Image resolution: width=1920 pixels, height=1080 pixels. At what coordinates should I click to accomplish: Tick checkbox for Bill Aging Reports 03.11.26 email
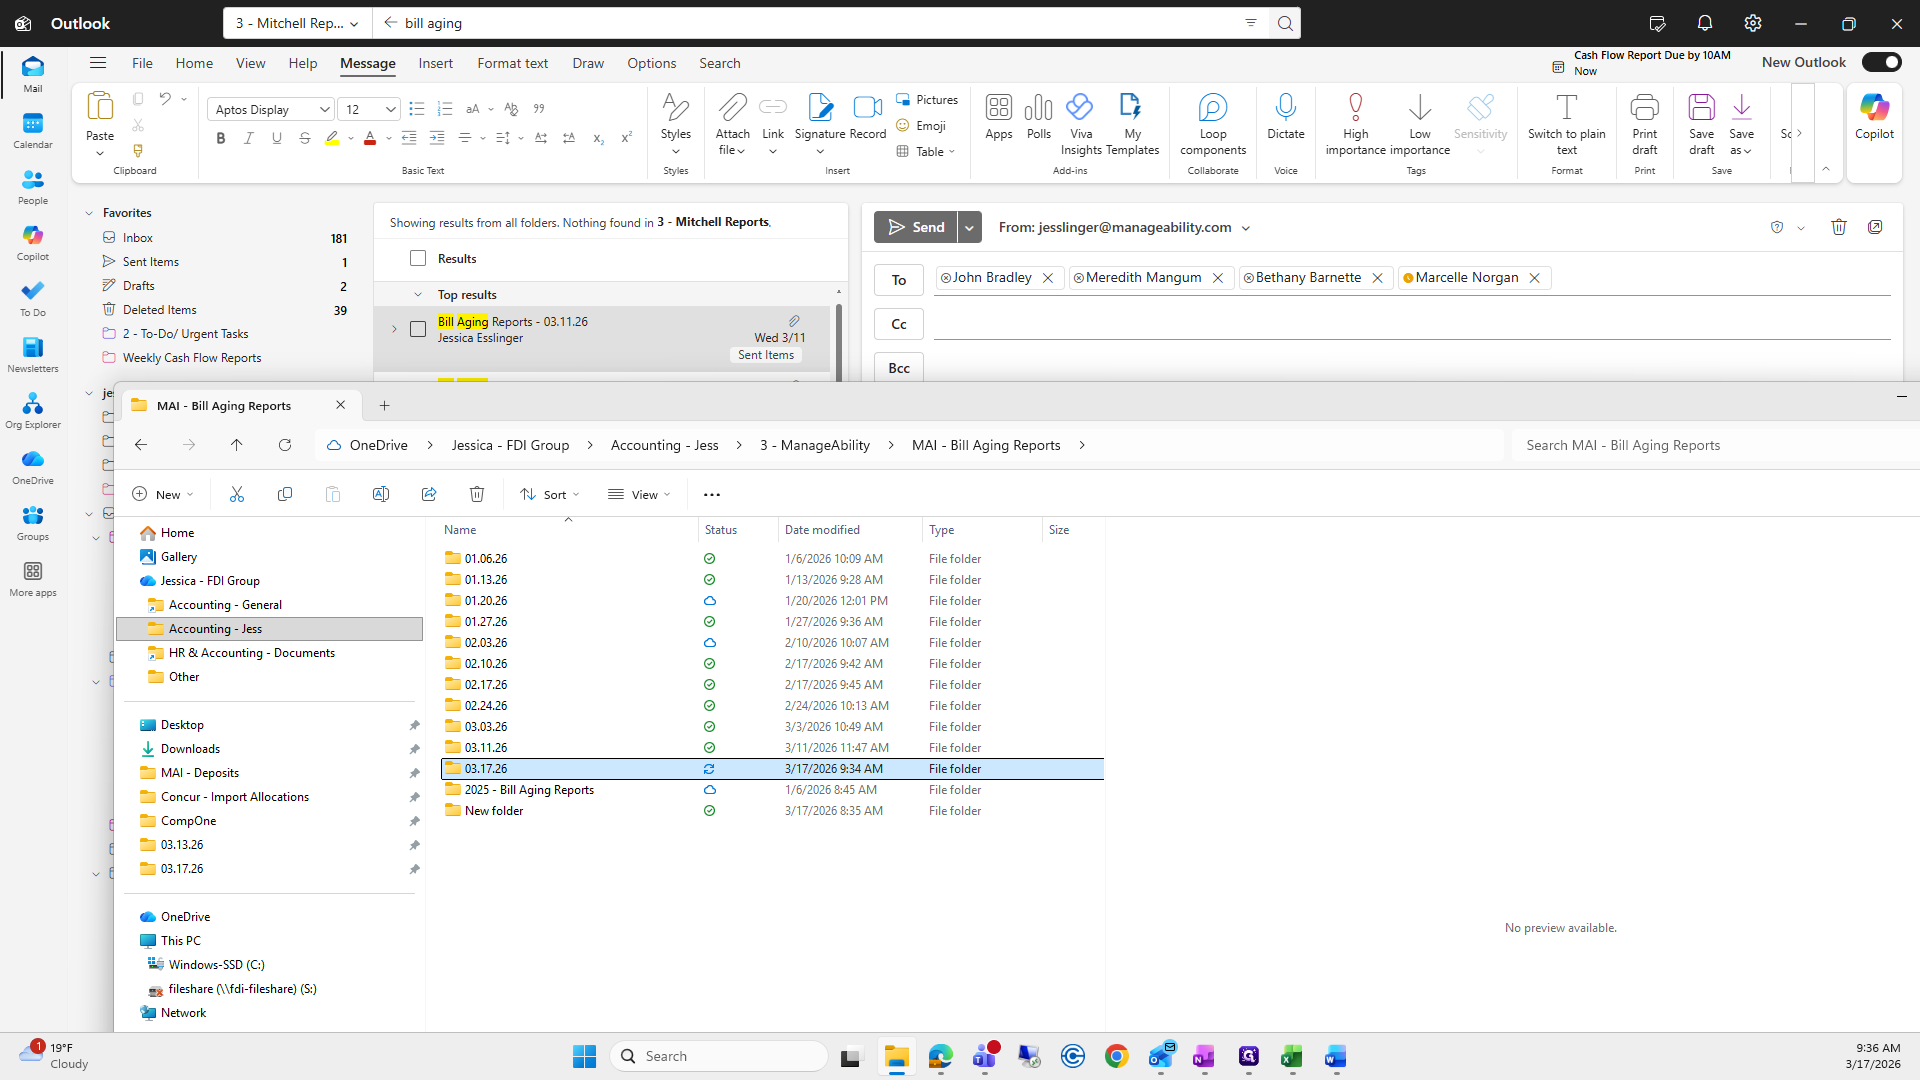coord(418,329)
